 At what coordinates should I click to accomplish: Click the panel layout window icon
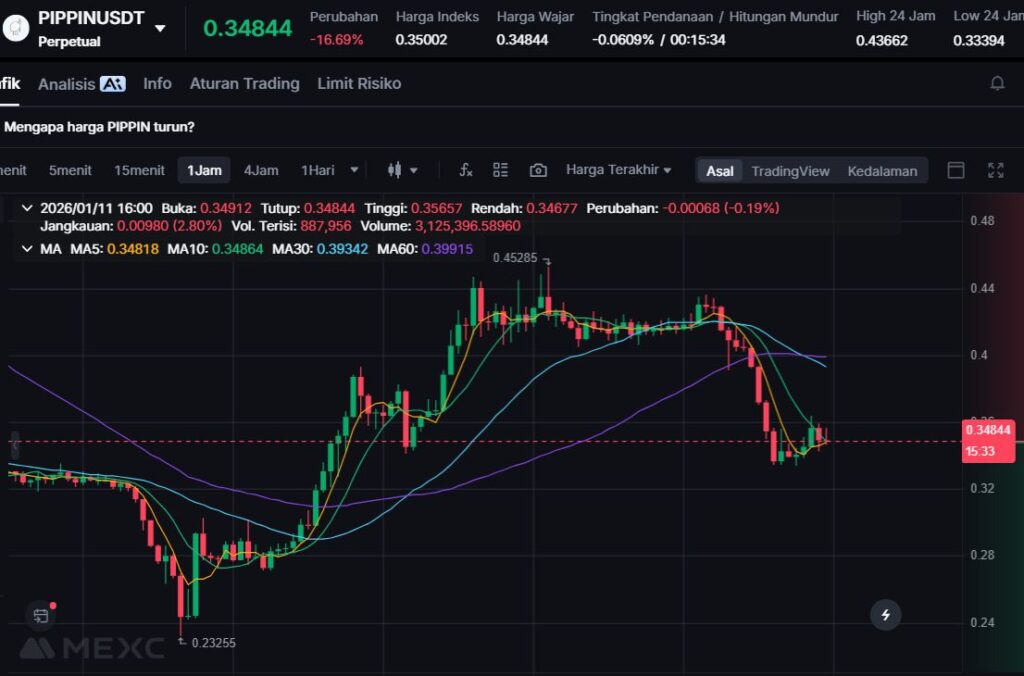click(956, 170)
